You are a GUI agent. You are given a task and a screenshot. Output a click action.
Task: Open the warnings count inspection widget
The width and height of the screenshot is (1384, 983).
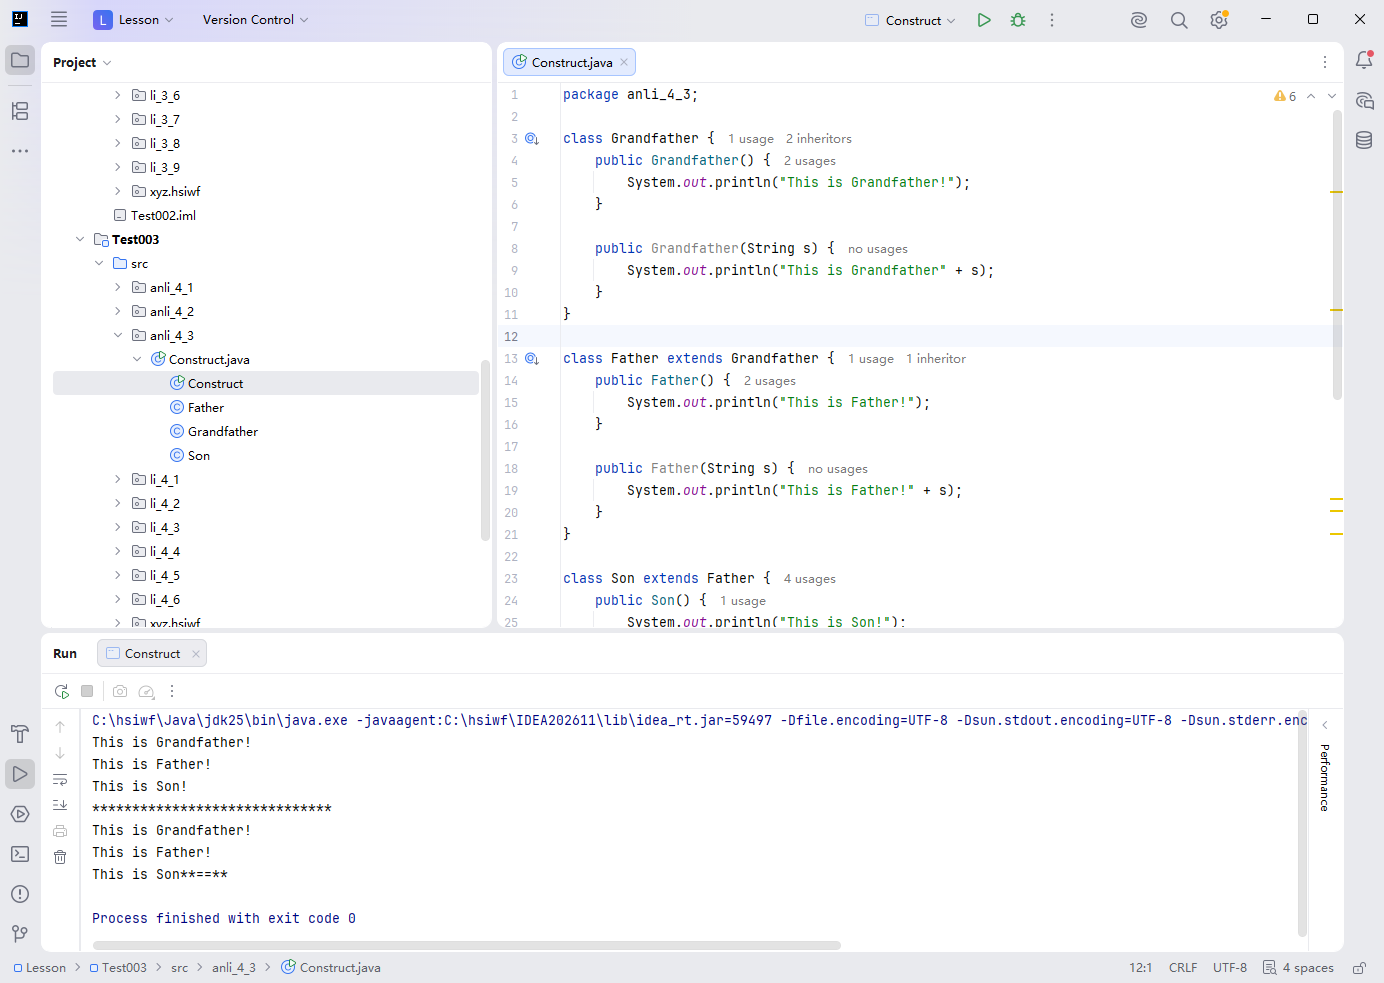[1285, 96]
